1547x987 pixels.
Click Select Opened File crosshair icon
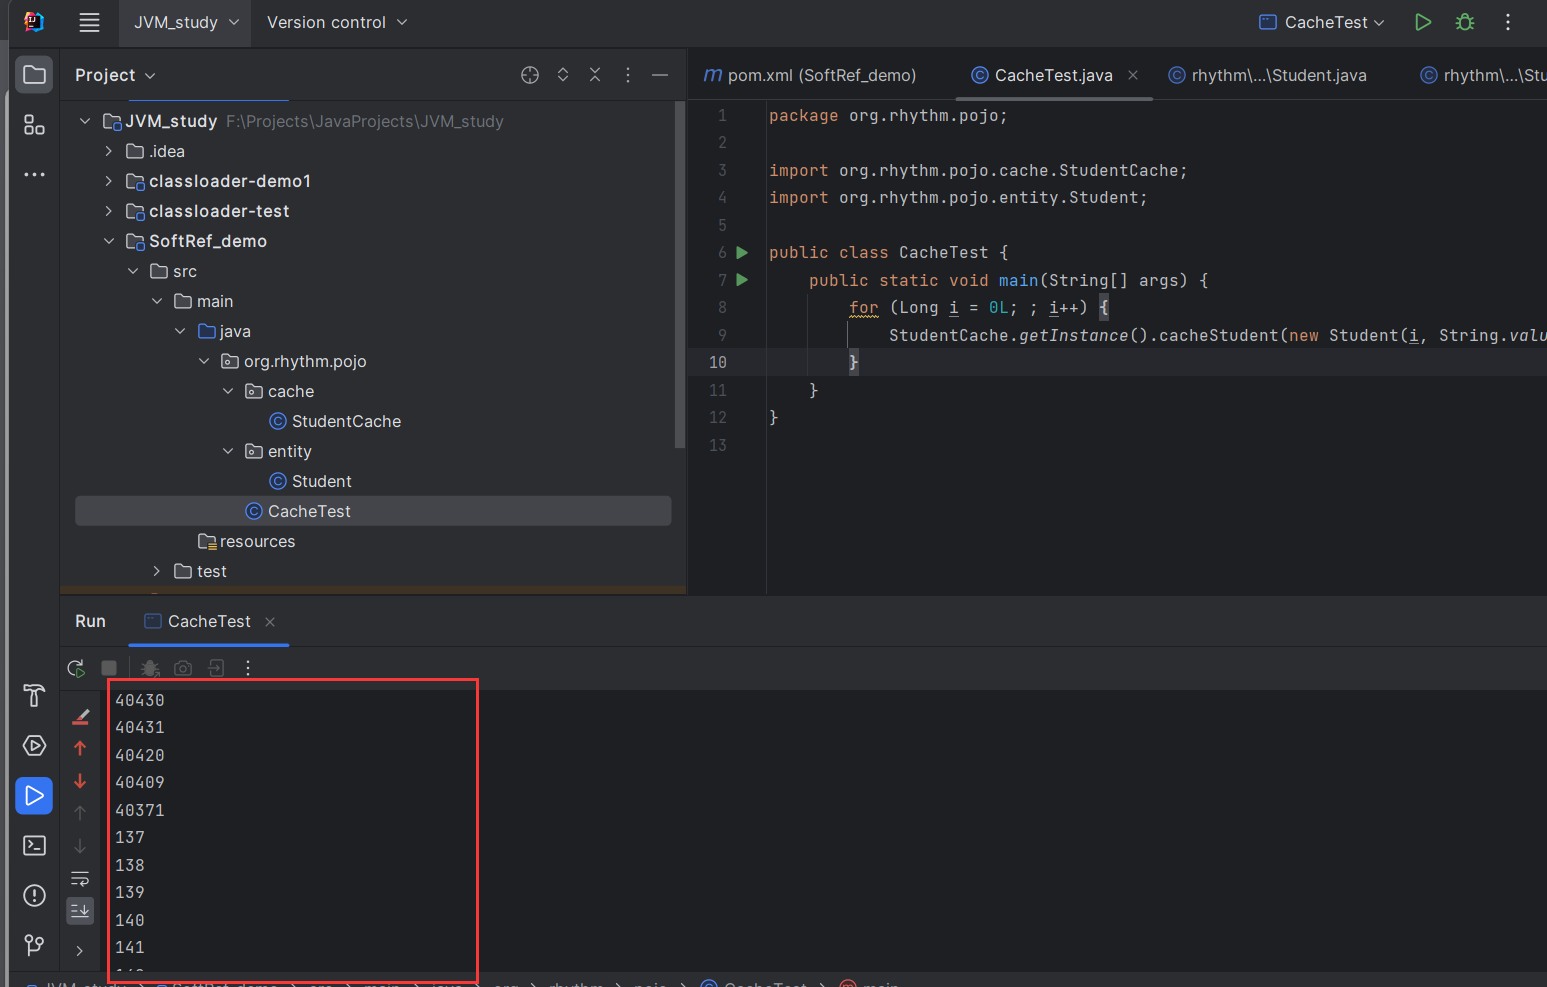pos(530,75)
